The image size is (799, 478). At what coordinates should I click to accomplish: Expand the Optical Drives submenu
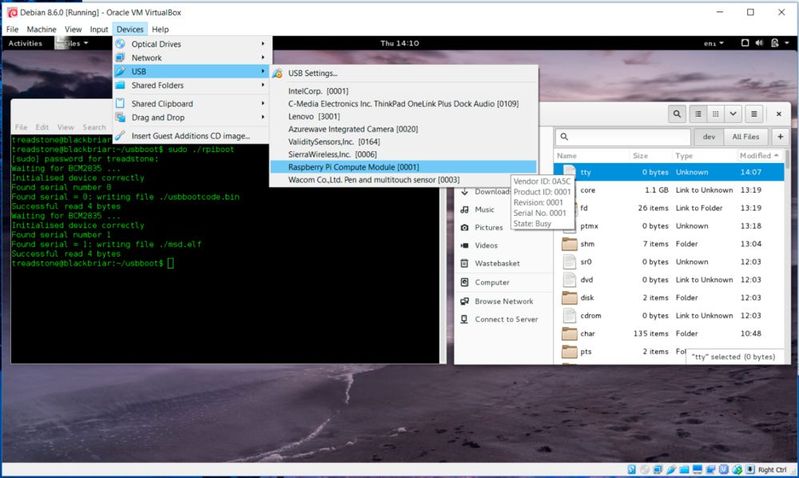tap(192, 44)
